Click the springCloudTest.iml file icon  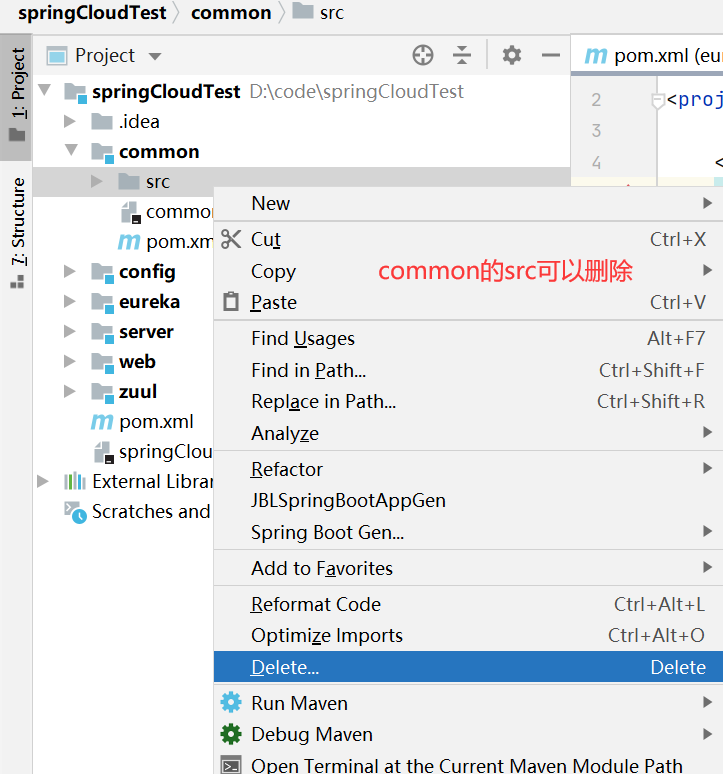point(104,453)
